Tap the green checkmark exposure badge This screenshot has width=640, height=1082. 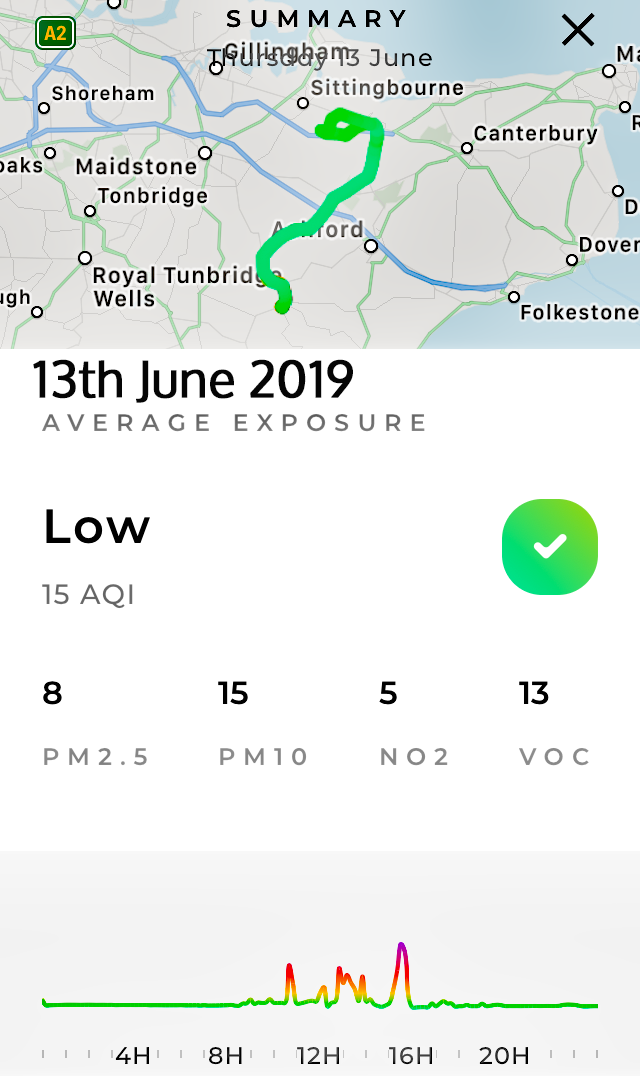549,546
